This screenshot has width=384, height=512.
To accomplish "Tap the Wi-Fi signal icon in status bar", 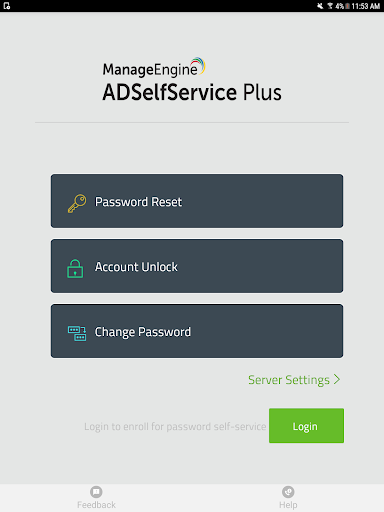I will pyautogui.click(x=330, y=6).
